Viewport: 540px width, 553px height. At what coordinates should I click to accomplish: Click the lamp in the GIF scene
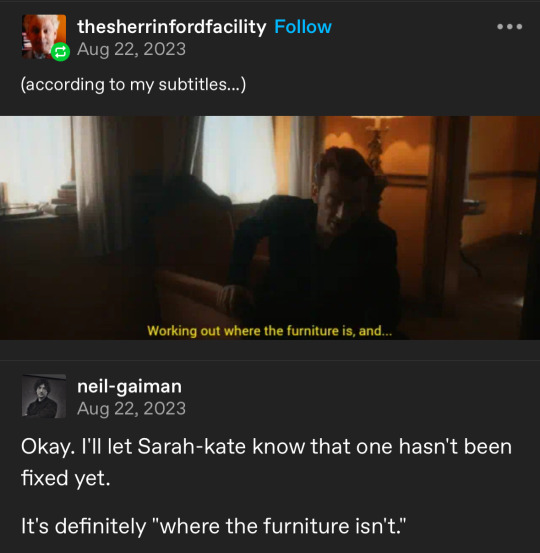(x=376, y=143)
